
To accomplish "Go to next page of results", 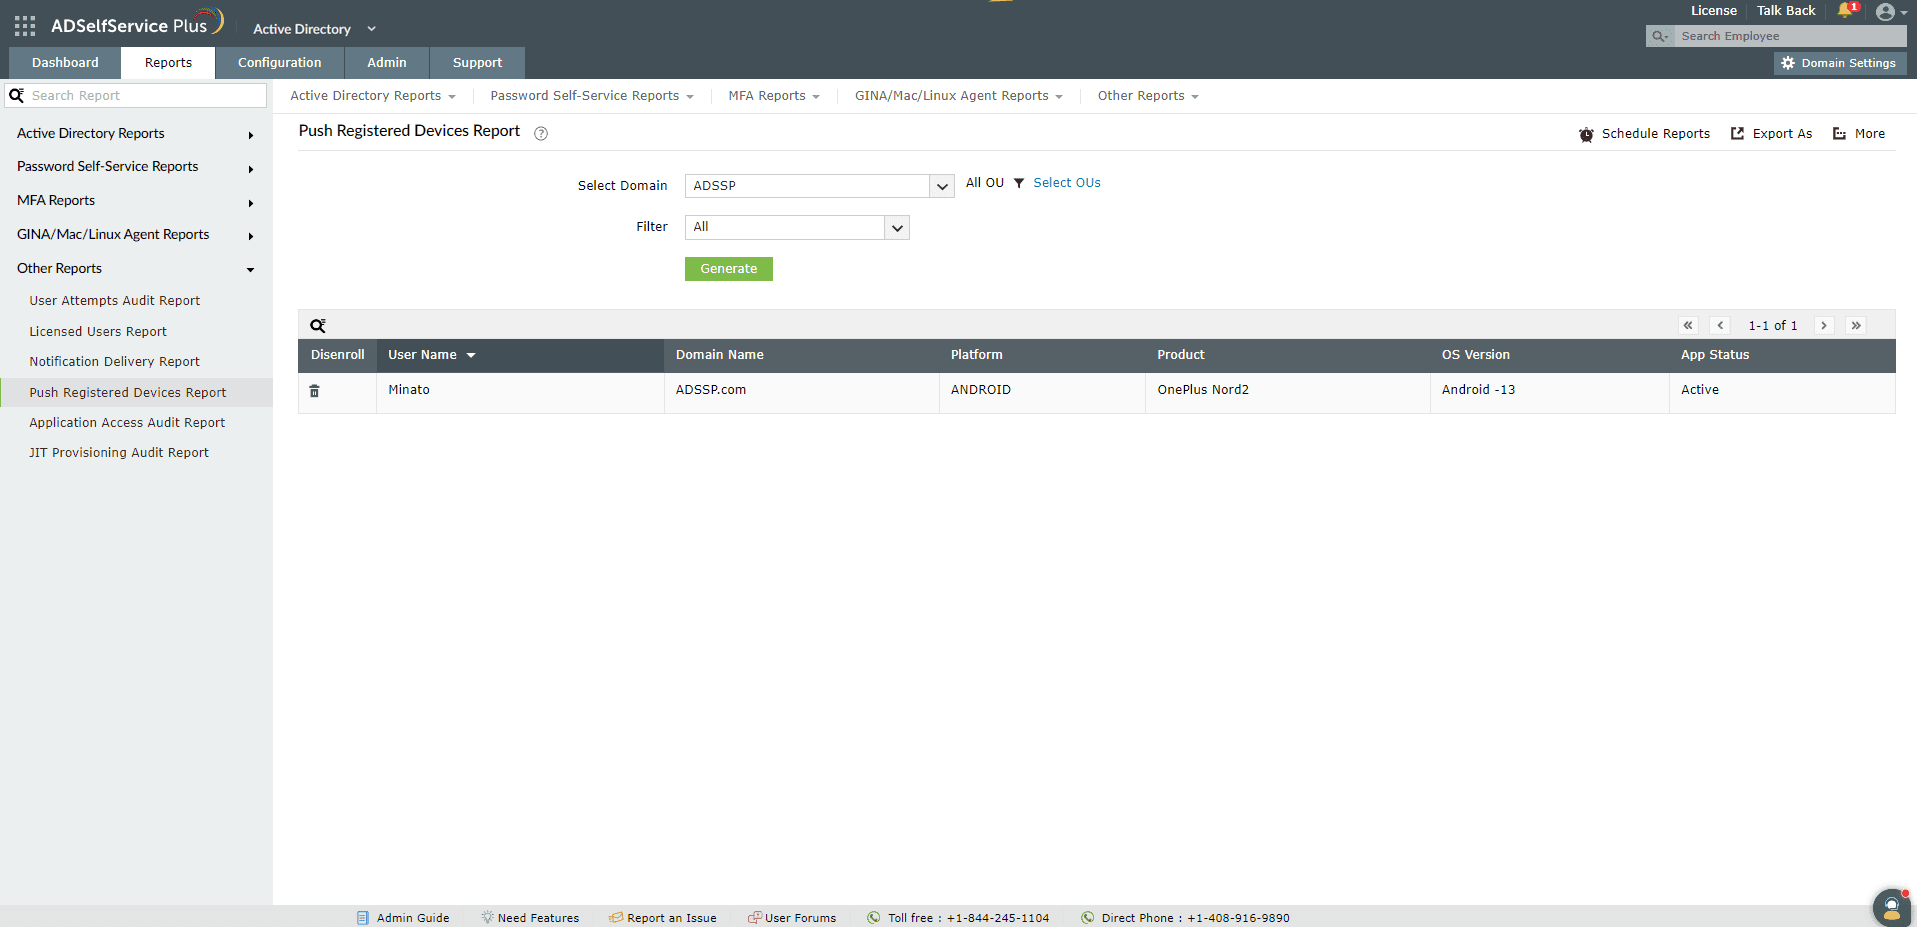I will coord(1824,325).
